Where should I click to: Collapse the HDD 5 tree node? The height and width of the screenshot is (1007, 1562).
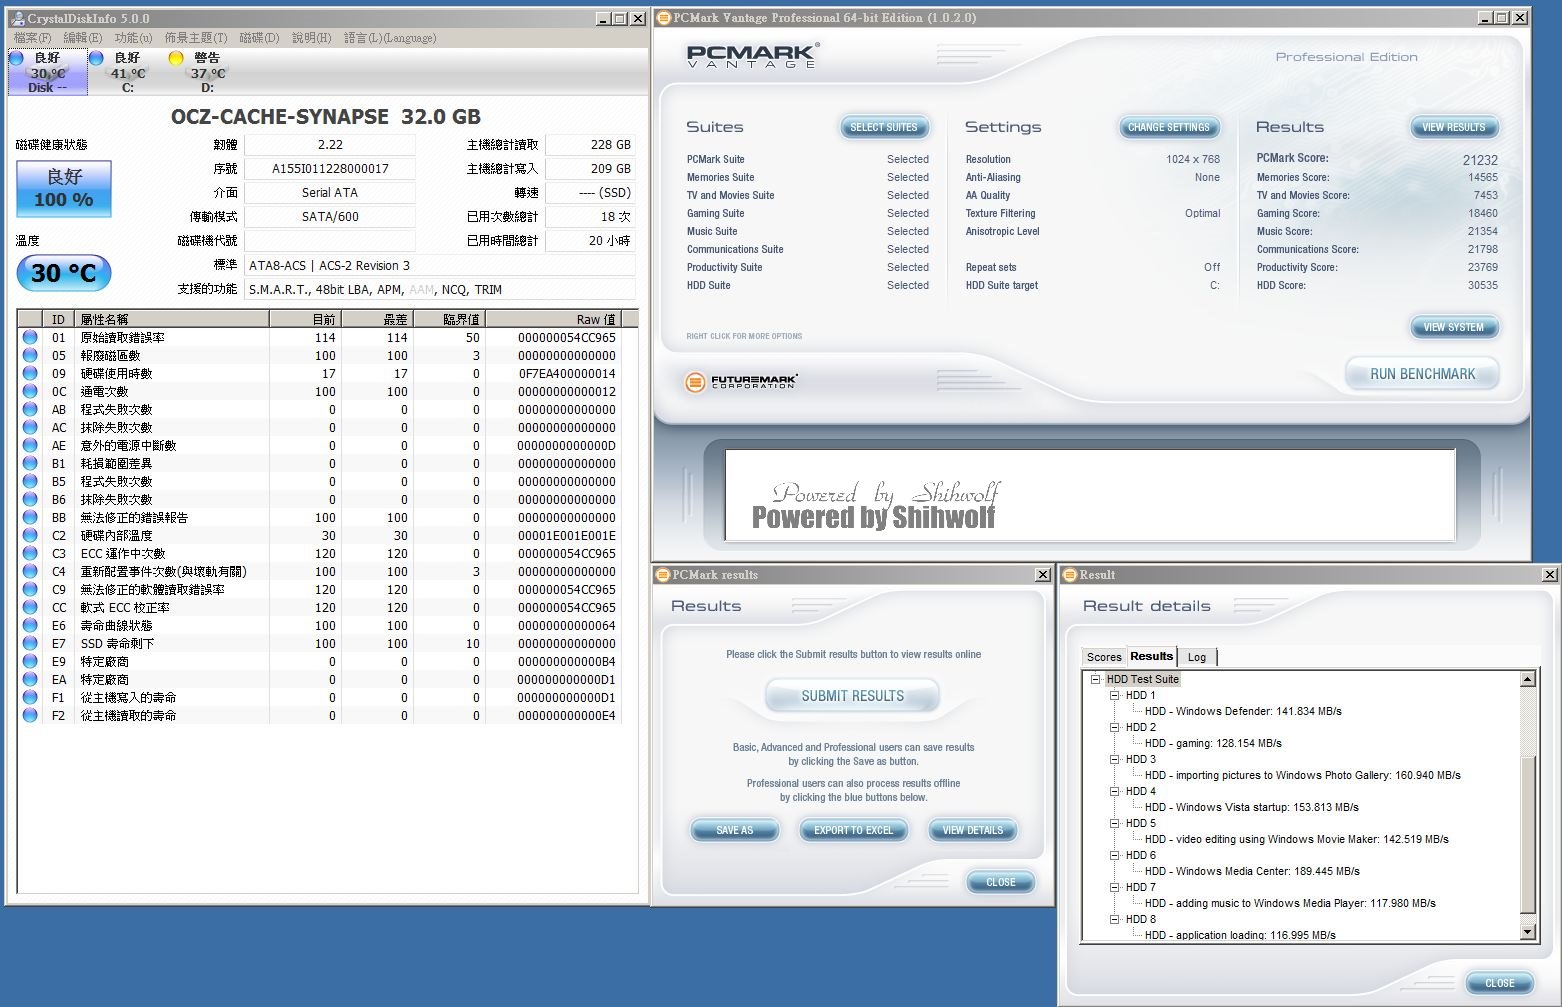[x=1114, y=823]
